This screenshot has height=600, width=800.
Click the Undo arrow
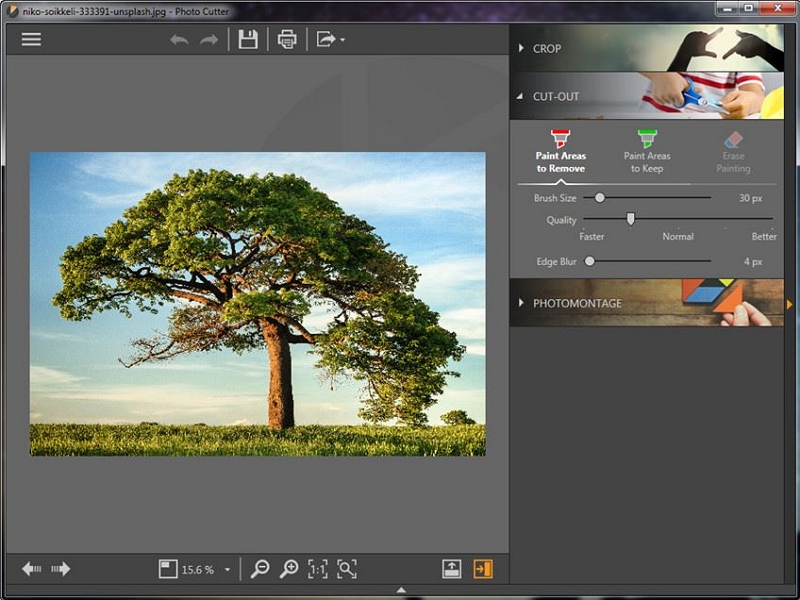(179, 40)
